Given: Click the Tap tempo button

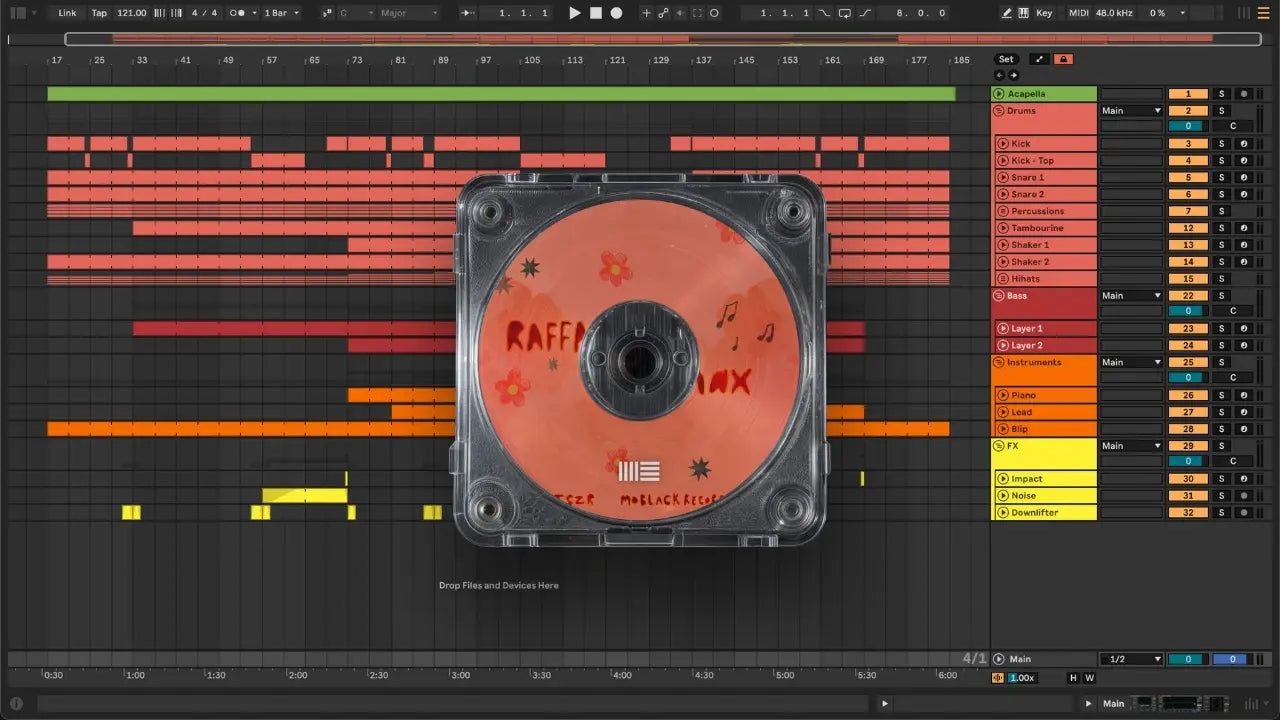Looking at the screenshot, I should click(99, 13).
